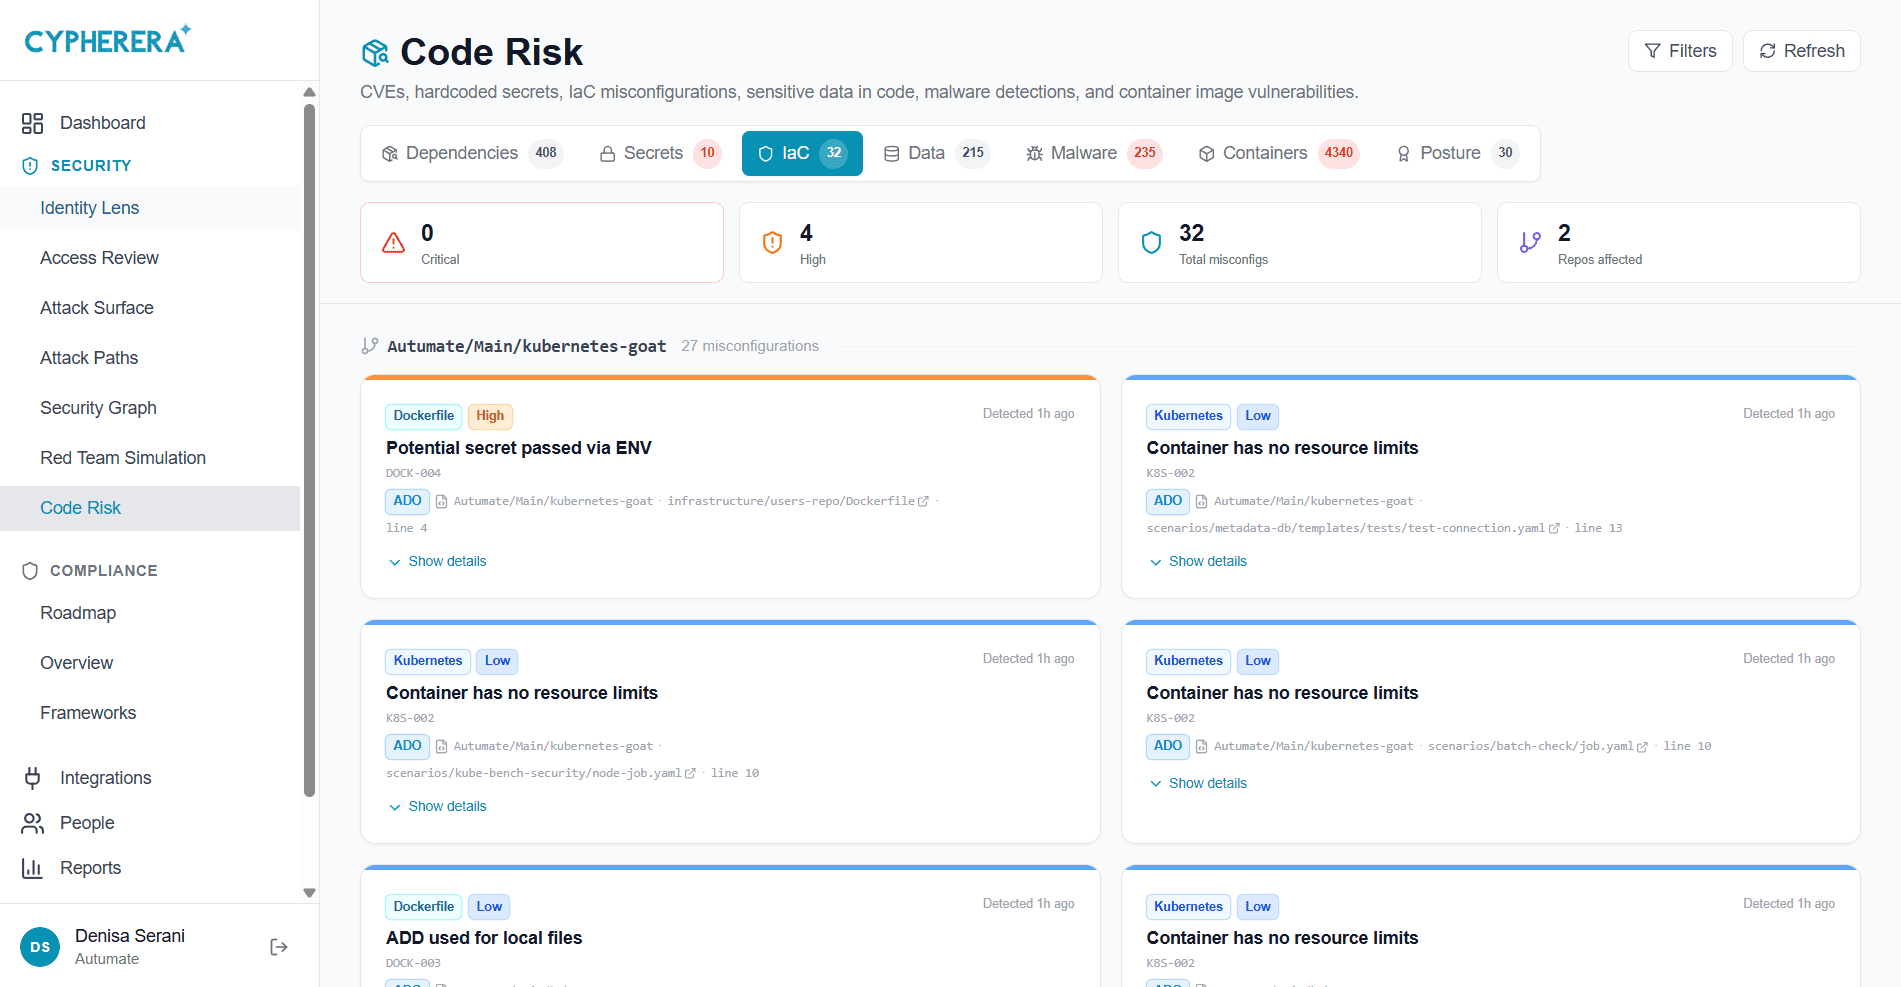The image size is (1901, 987).
Task: Open Security Graph page
Action: 150,408
